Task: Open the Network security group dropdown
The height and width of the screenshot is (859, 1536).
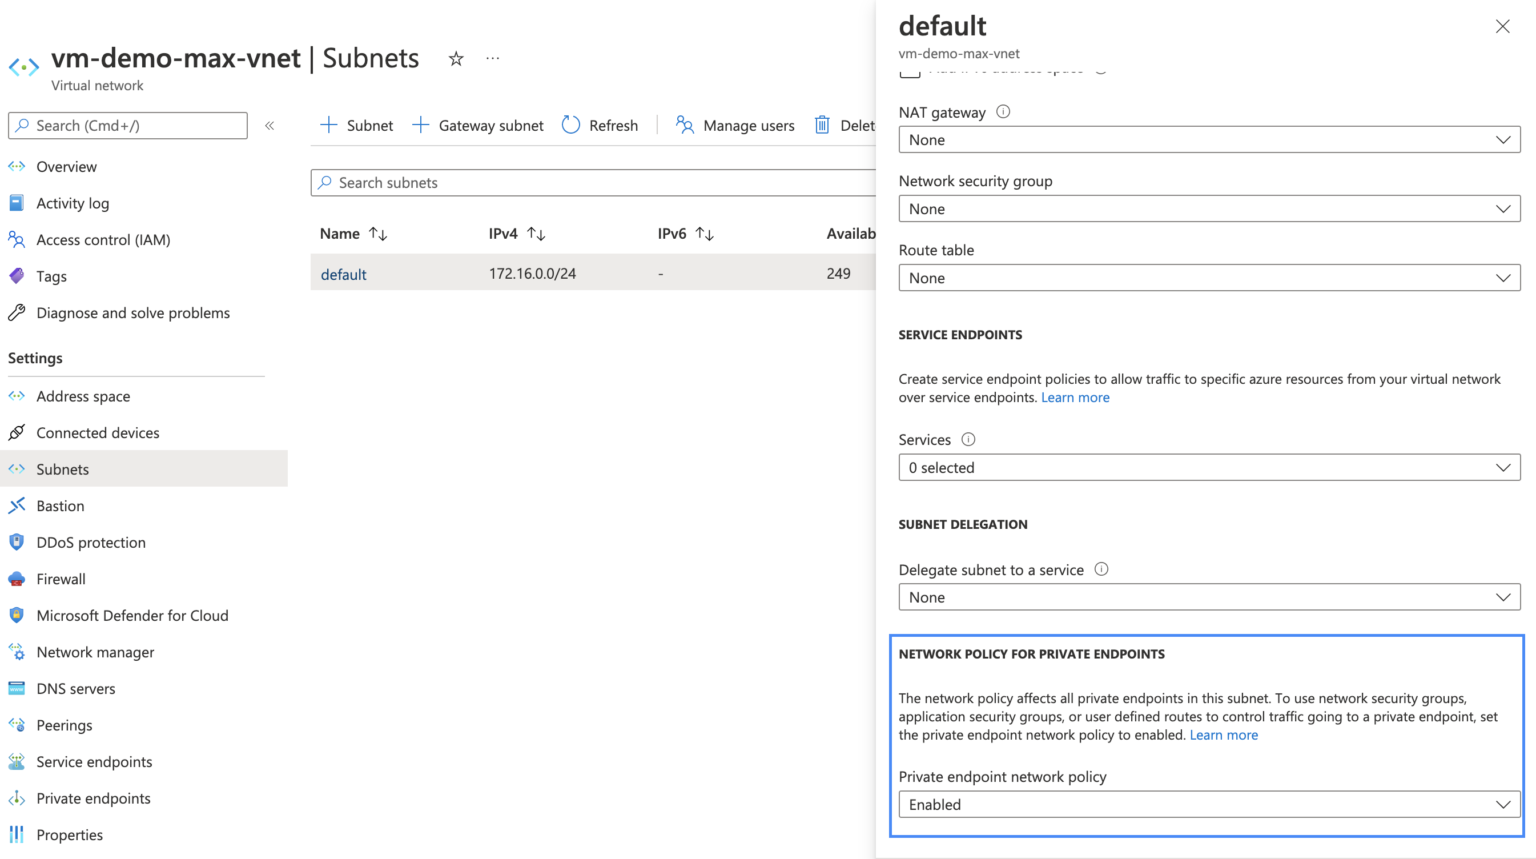Action: coord(1209,209)
